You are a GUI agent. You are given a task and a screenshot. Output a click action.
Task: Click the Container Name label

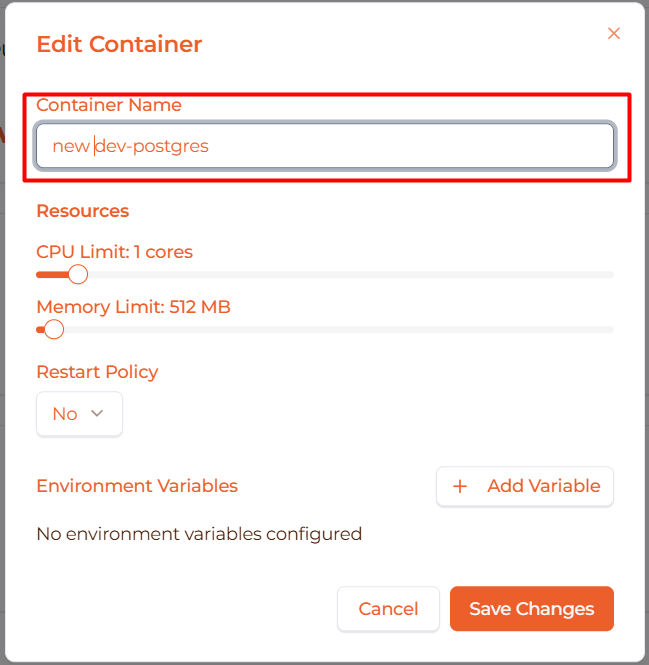[109, 105]
